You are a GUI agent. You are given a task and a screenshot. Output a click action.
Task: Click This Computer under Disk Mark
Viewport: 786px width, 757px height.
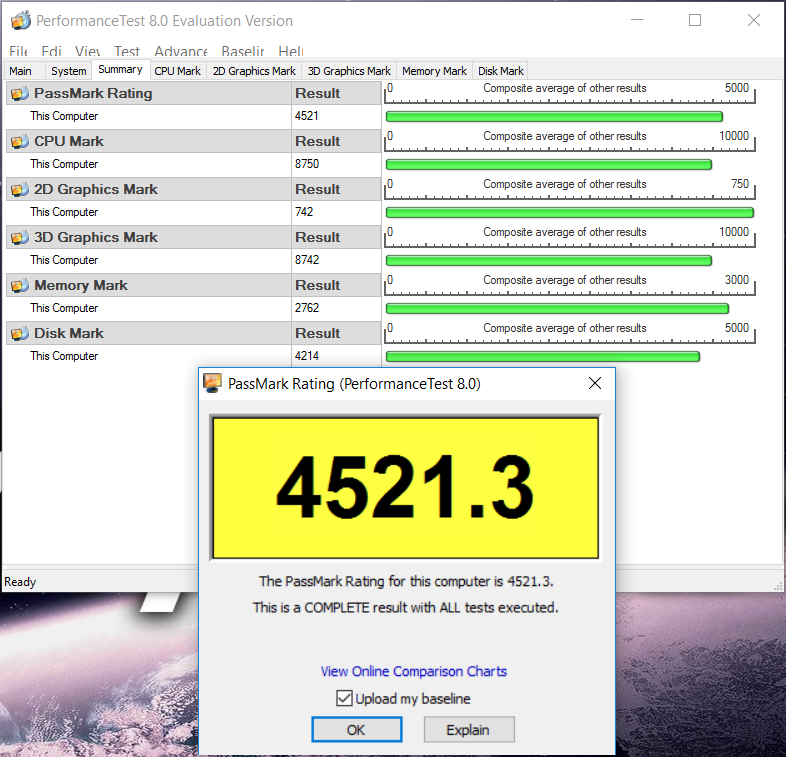(64, 356)
